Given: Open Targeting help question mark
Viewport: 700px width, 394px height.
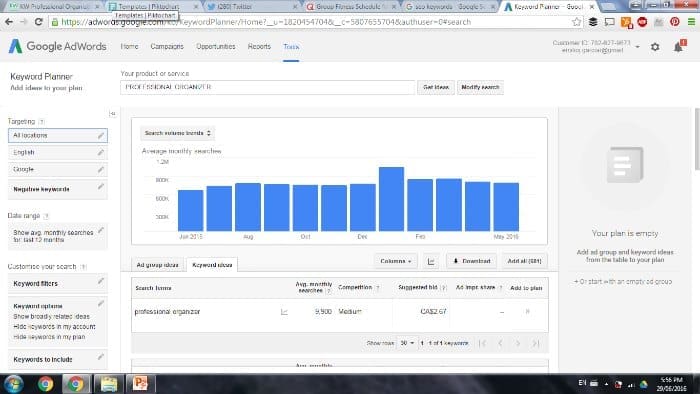Looking at the screenshot, I should [x=42, y=122].
